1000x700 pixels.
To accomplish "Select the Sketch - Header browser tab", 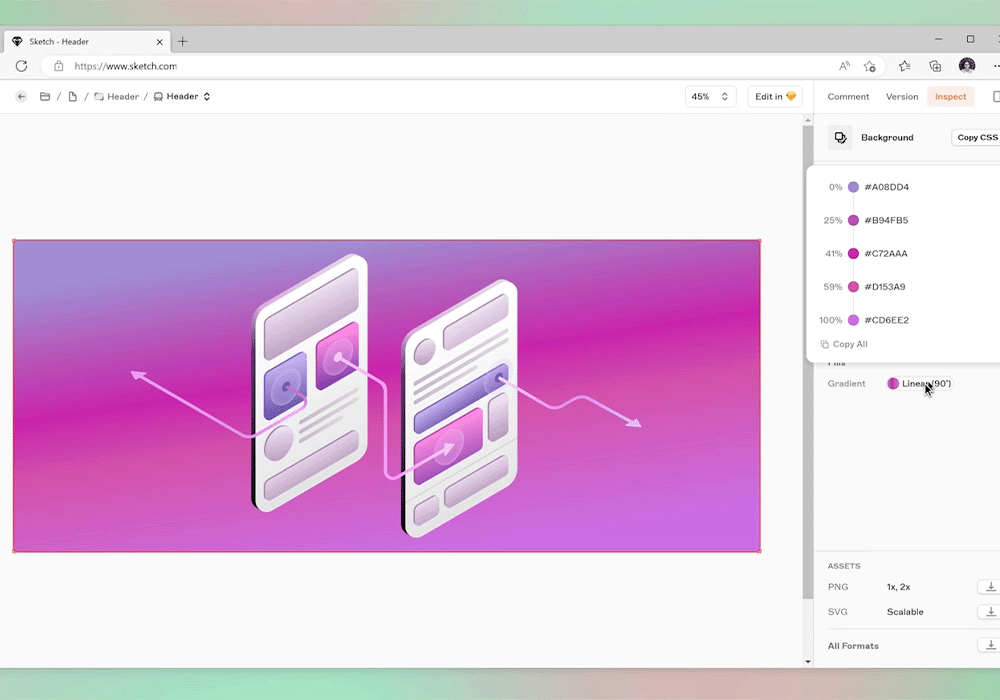I will (x=87, y=41).
